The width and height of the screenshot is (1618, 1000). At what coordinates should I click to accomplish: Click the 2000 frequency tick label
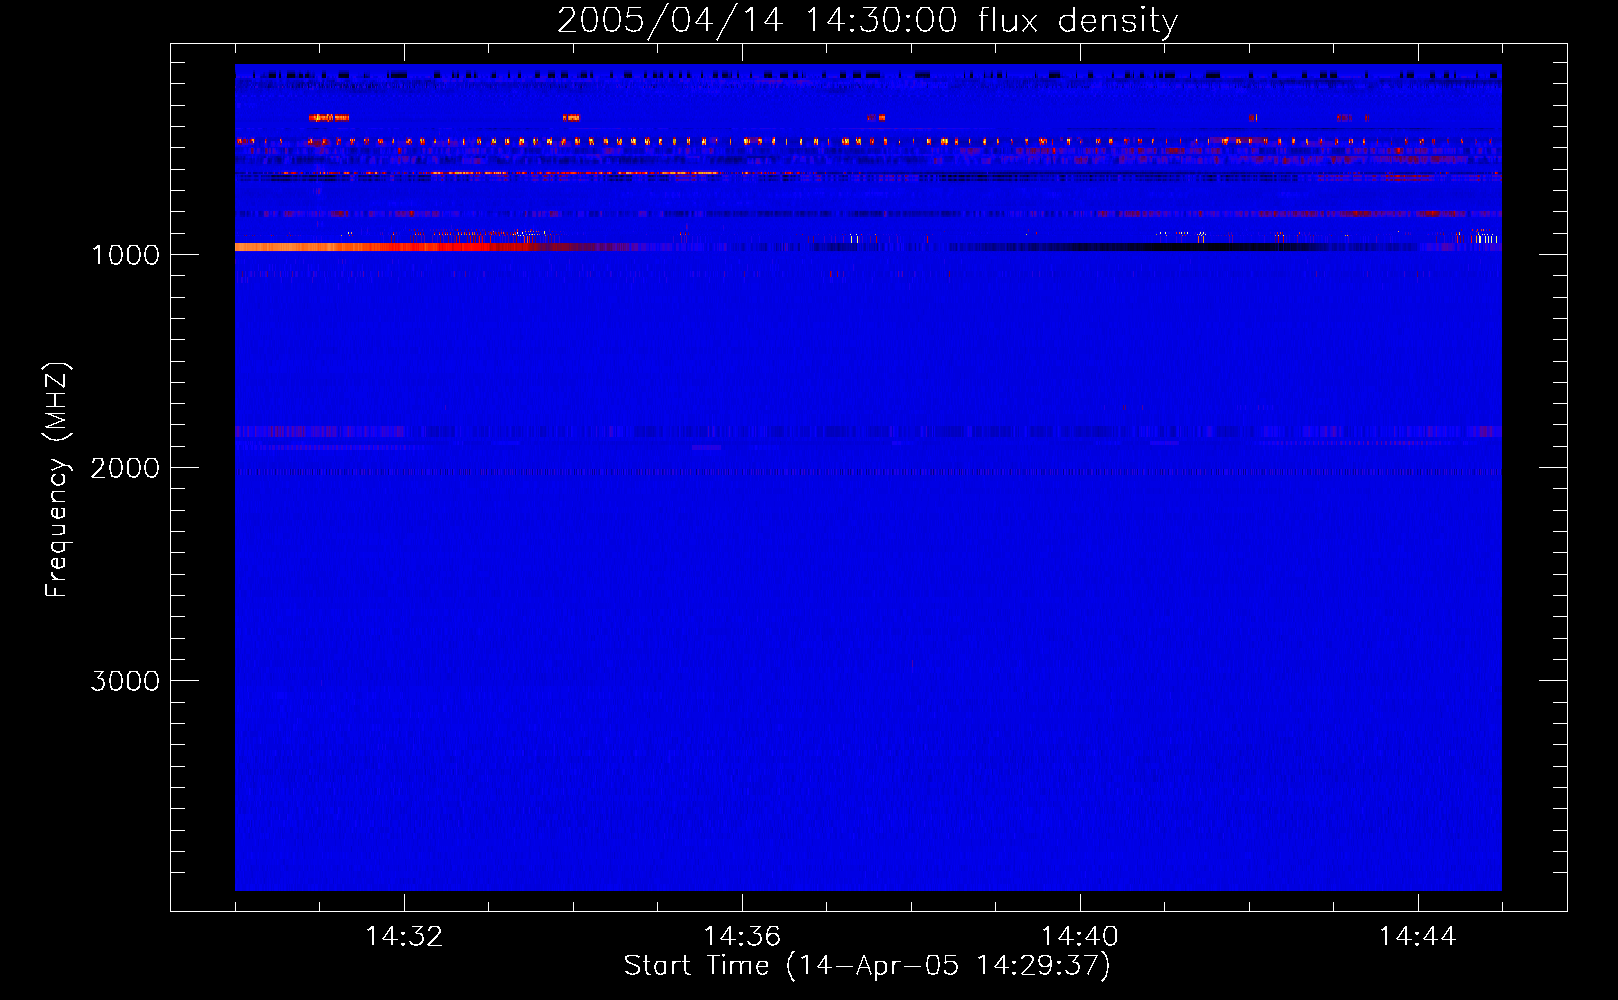(x=125, y=468)
